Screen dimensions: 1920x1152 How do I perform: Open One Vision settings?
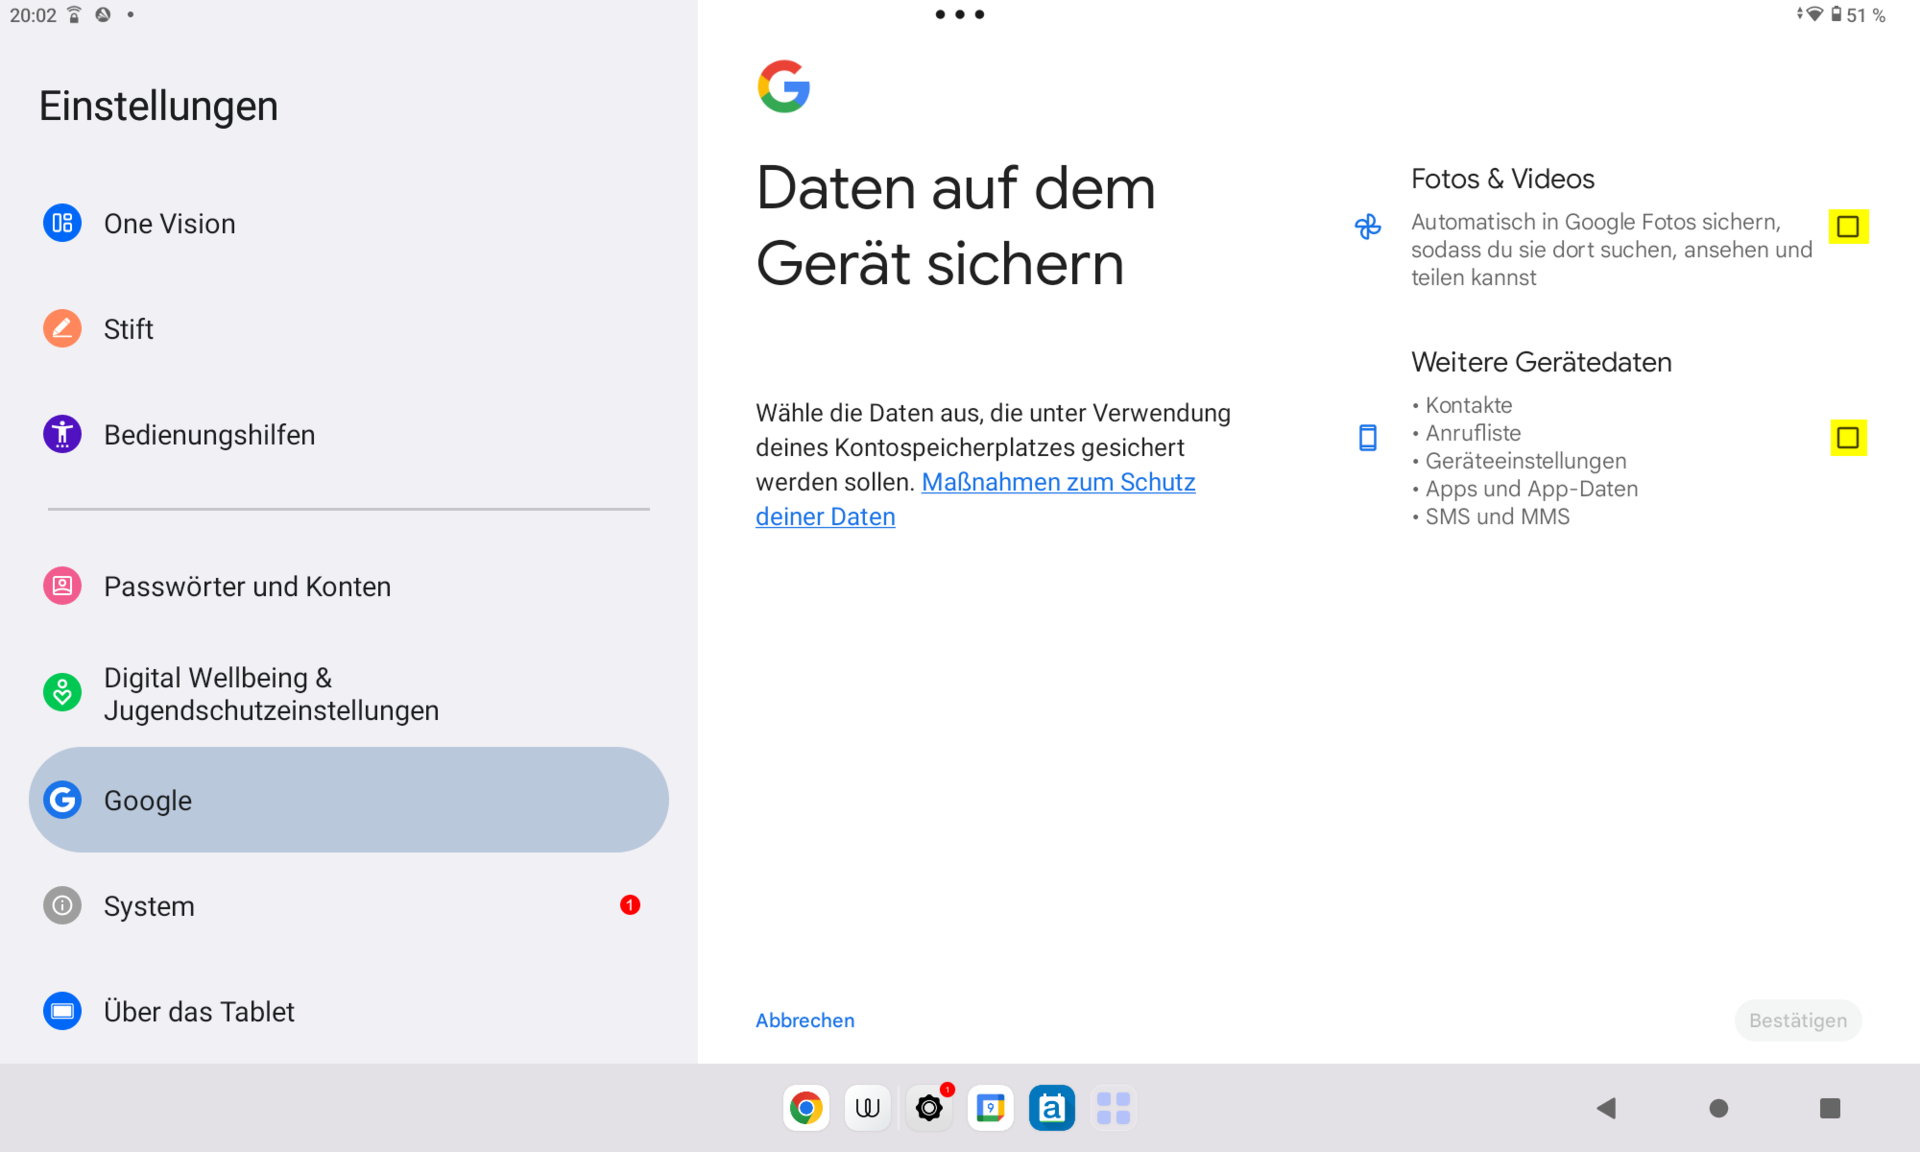[x=170, y=224]
